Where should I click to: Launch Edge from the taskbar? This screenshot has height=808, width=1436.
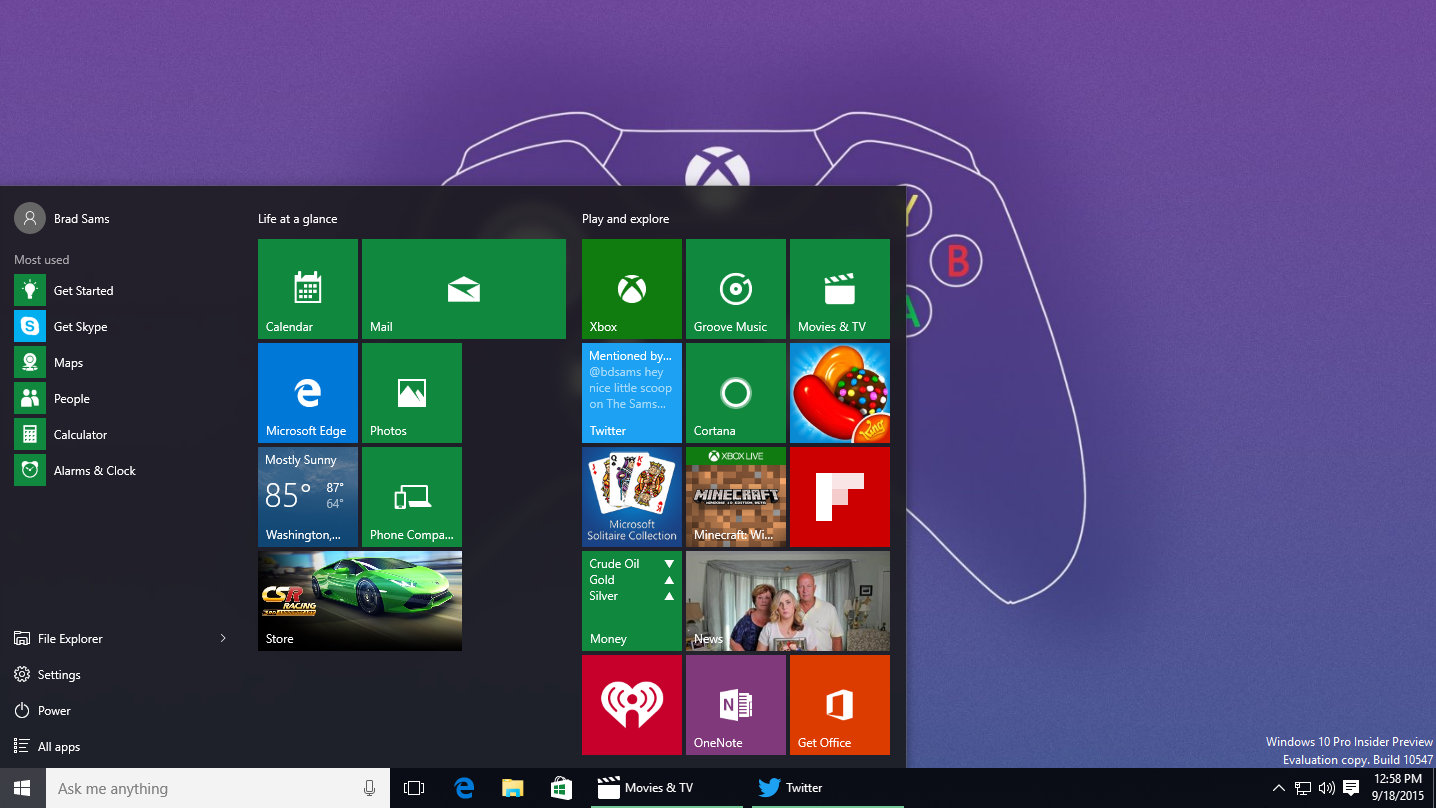[x=464, y=788]
